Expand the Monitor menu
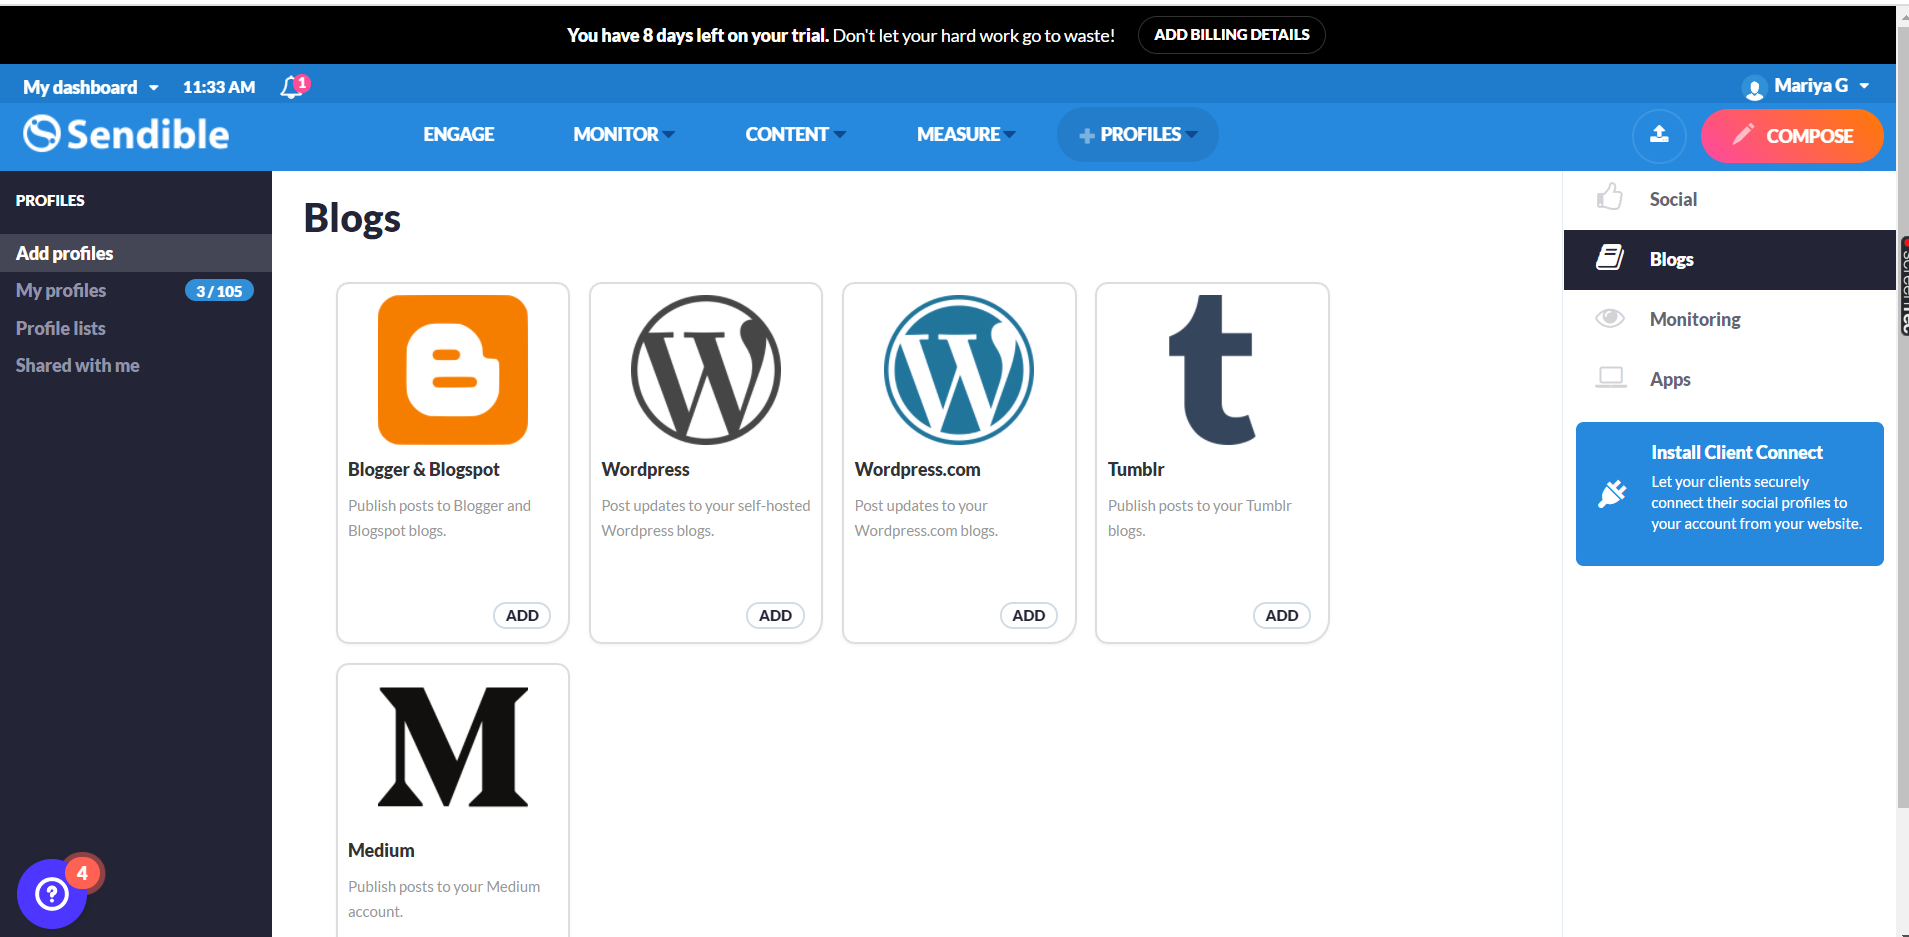The image size is (1909, 937). point(624,134)
